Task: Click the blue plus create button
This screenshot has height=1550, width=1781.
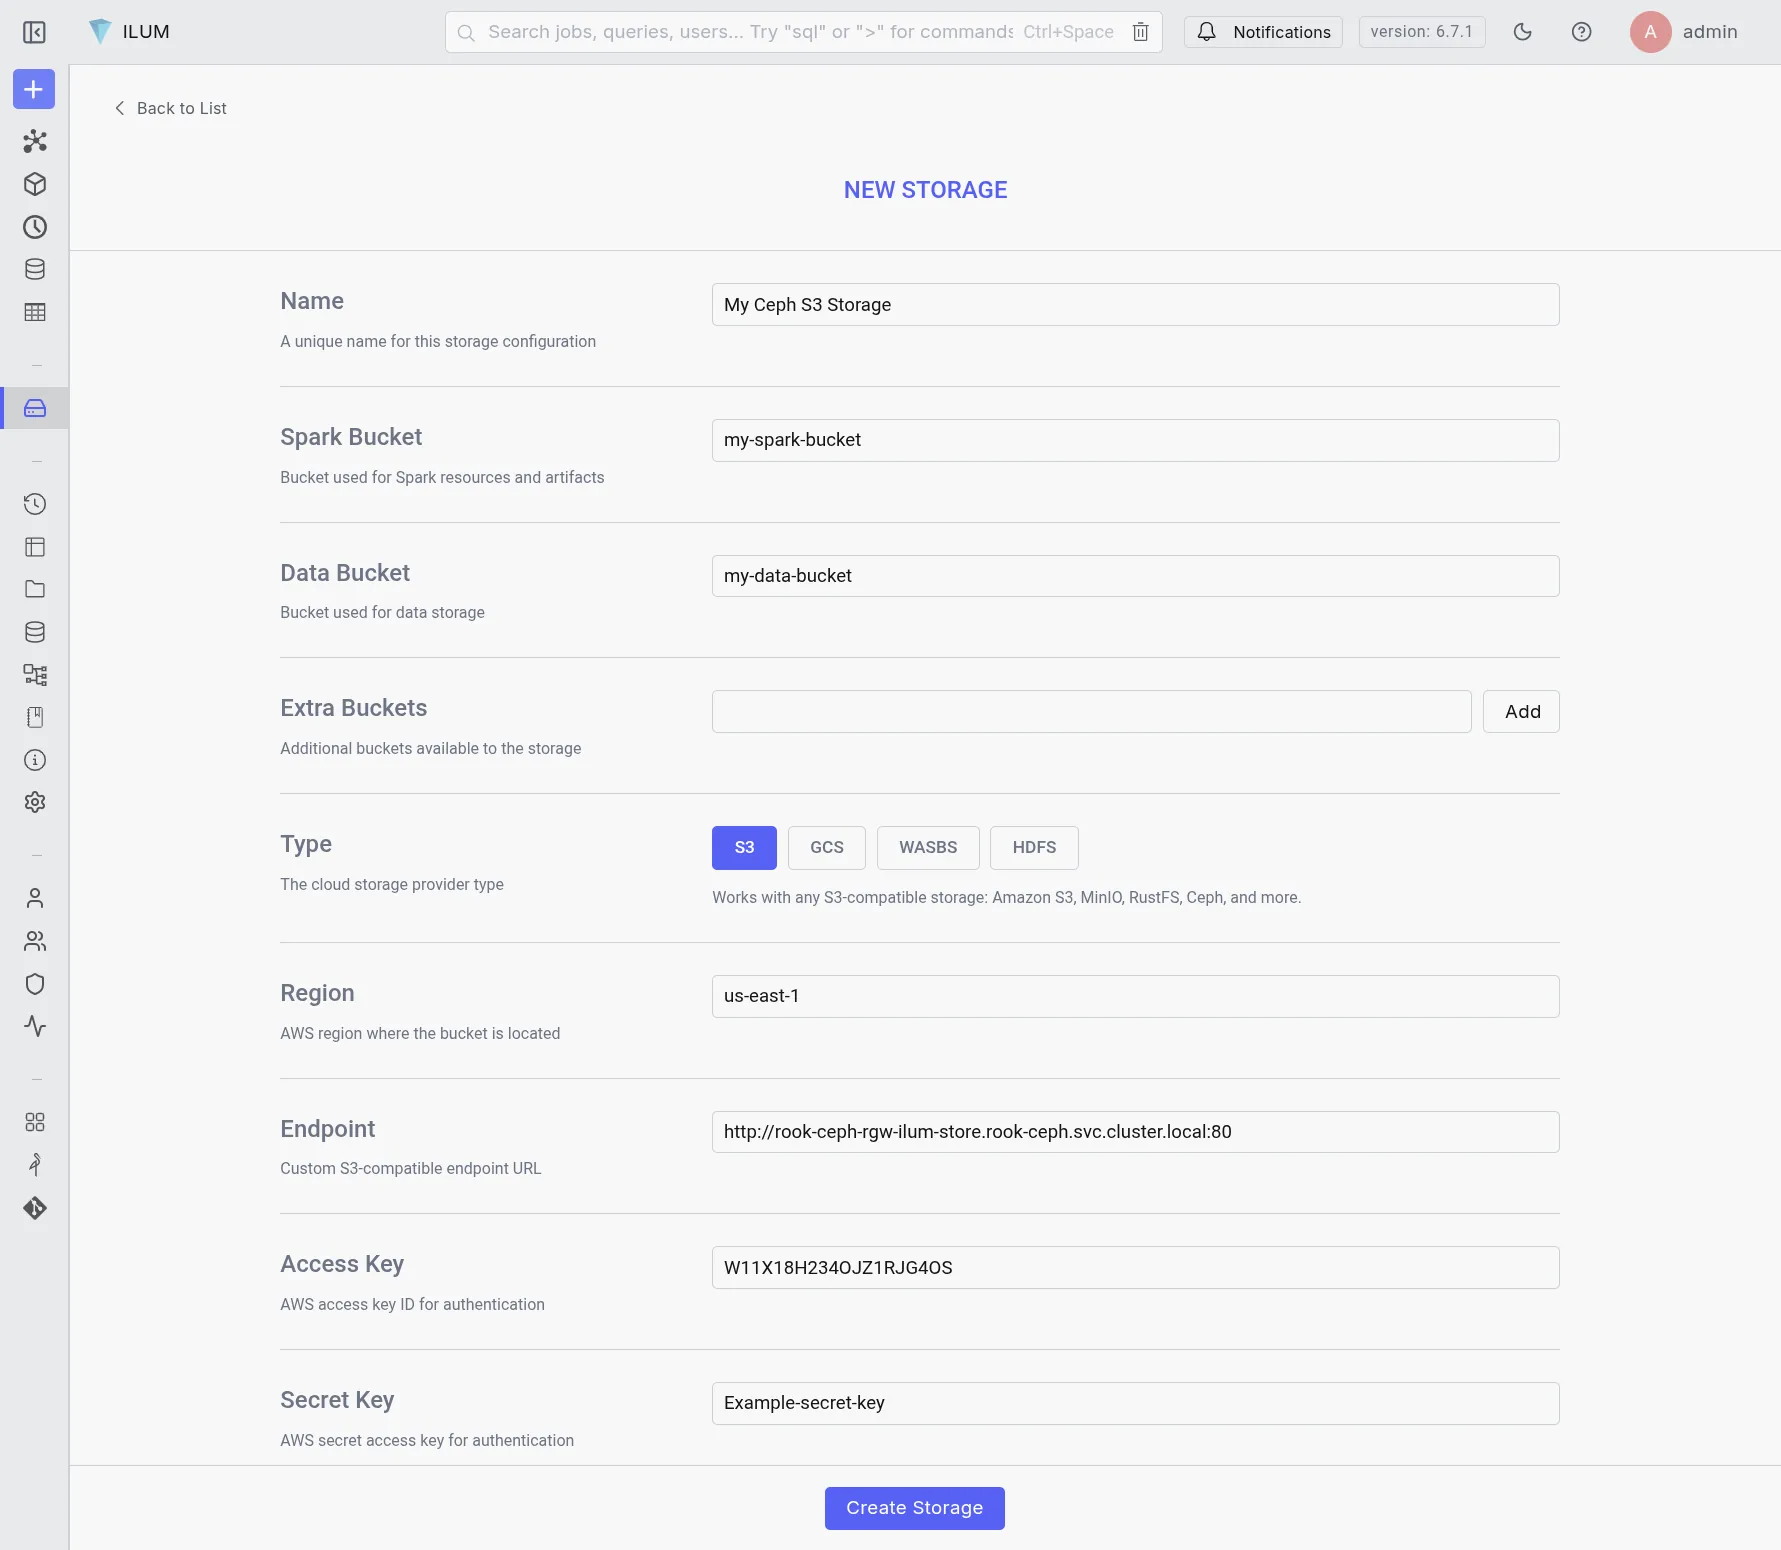Action: (34, 89)
